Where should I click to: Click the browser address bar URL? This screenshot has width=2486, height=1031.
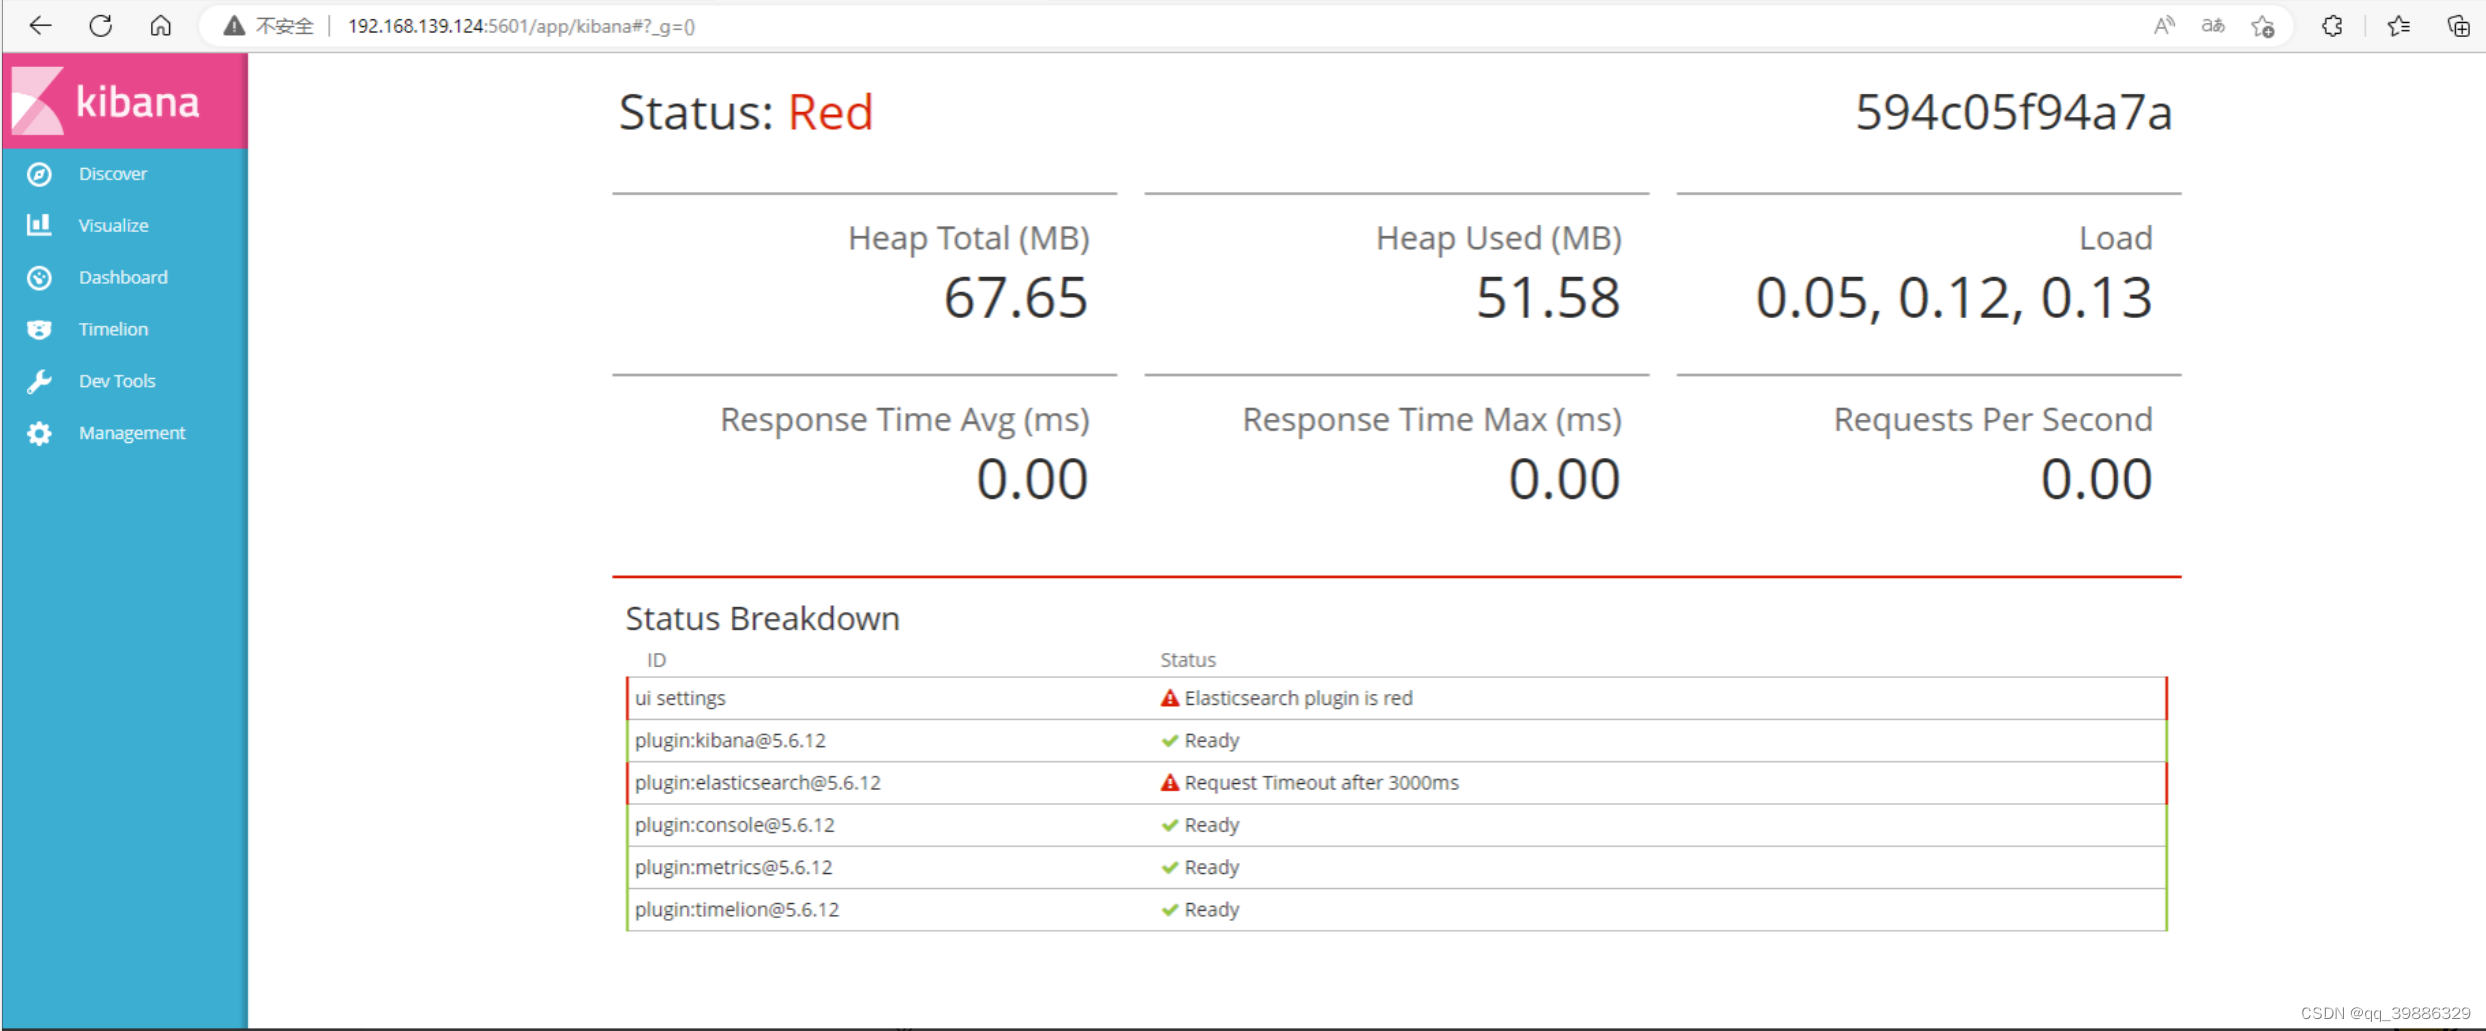pos(521,26)
